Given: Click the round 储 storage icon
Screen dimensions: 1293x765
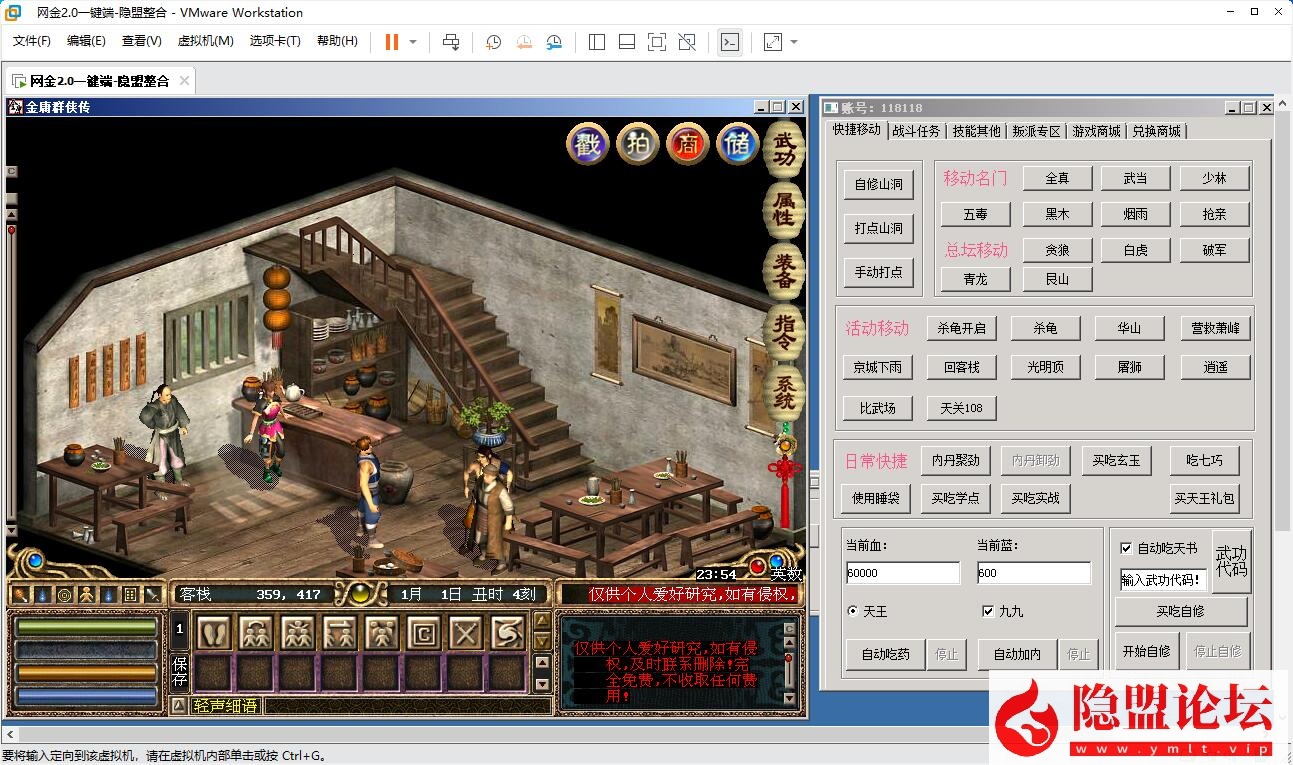Looking at the screenshot, I should (739, 145).
